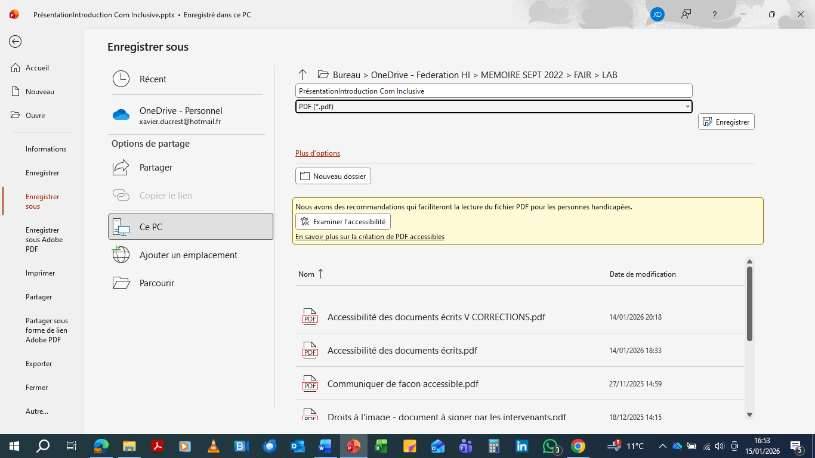Image resolution: width=815 pixels, height=458 pixels.
Task: Click the Plus d'options link
Action: 318,153
